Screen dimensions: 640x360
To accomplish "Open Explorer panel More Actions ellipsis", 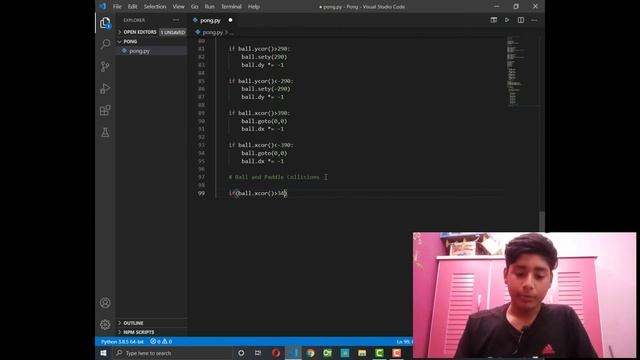I will coord(176,20).
